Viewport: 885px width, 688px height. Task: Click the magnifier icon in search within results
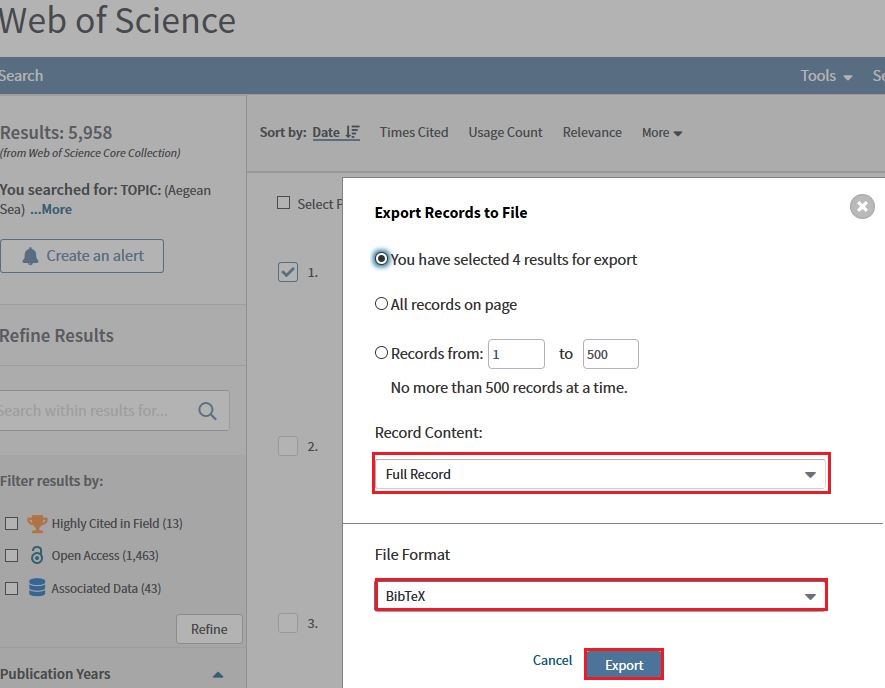click(x=208, y=411)
